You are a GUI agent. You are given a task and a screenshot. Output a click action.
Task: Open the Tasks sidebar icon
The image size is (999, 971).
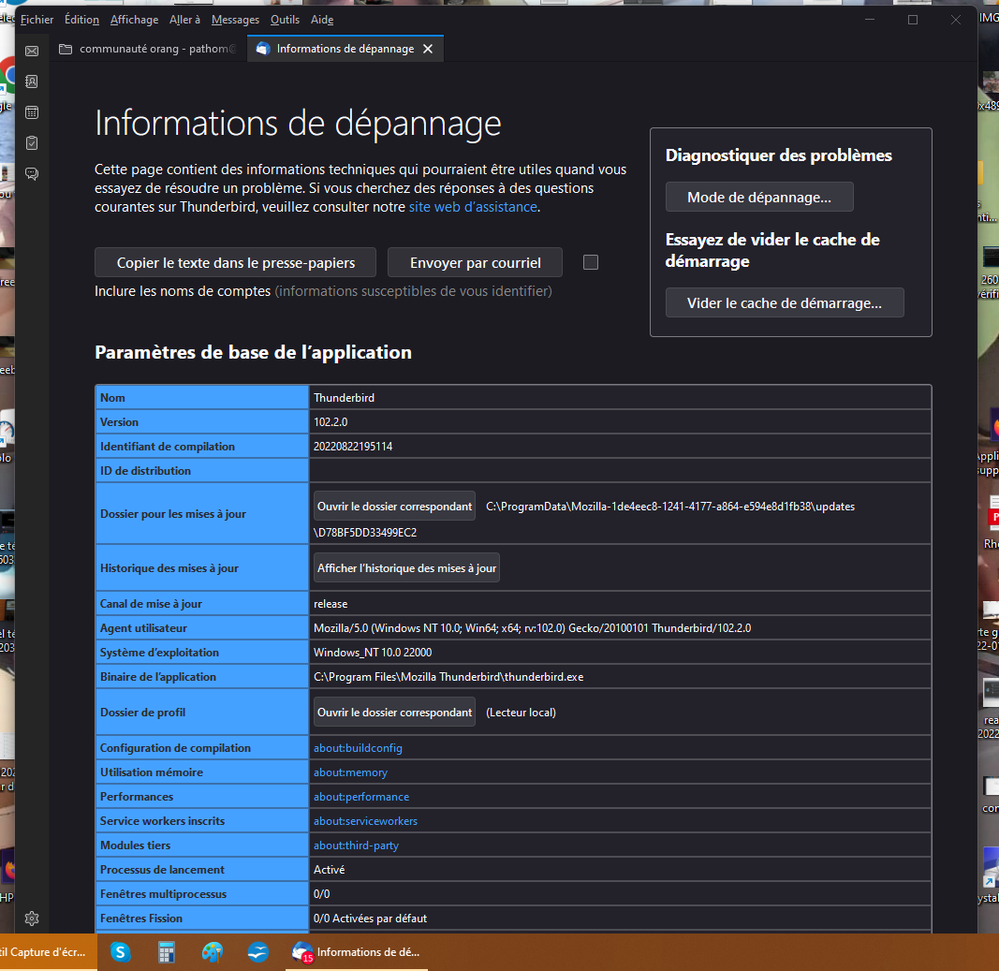click(31, 143)
